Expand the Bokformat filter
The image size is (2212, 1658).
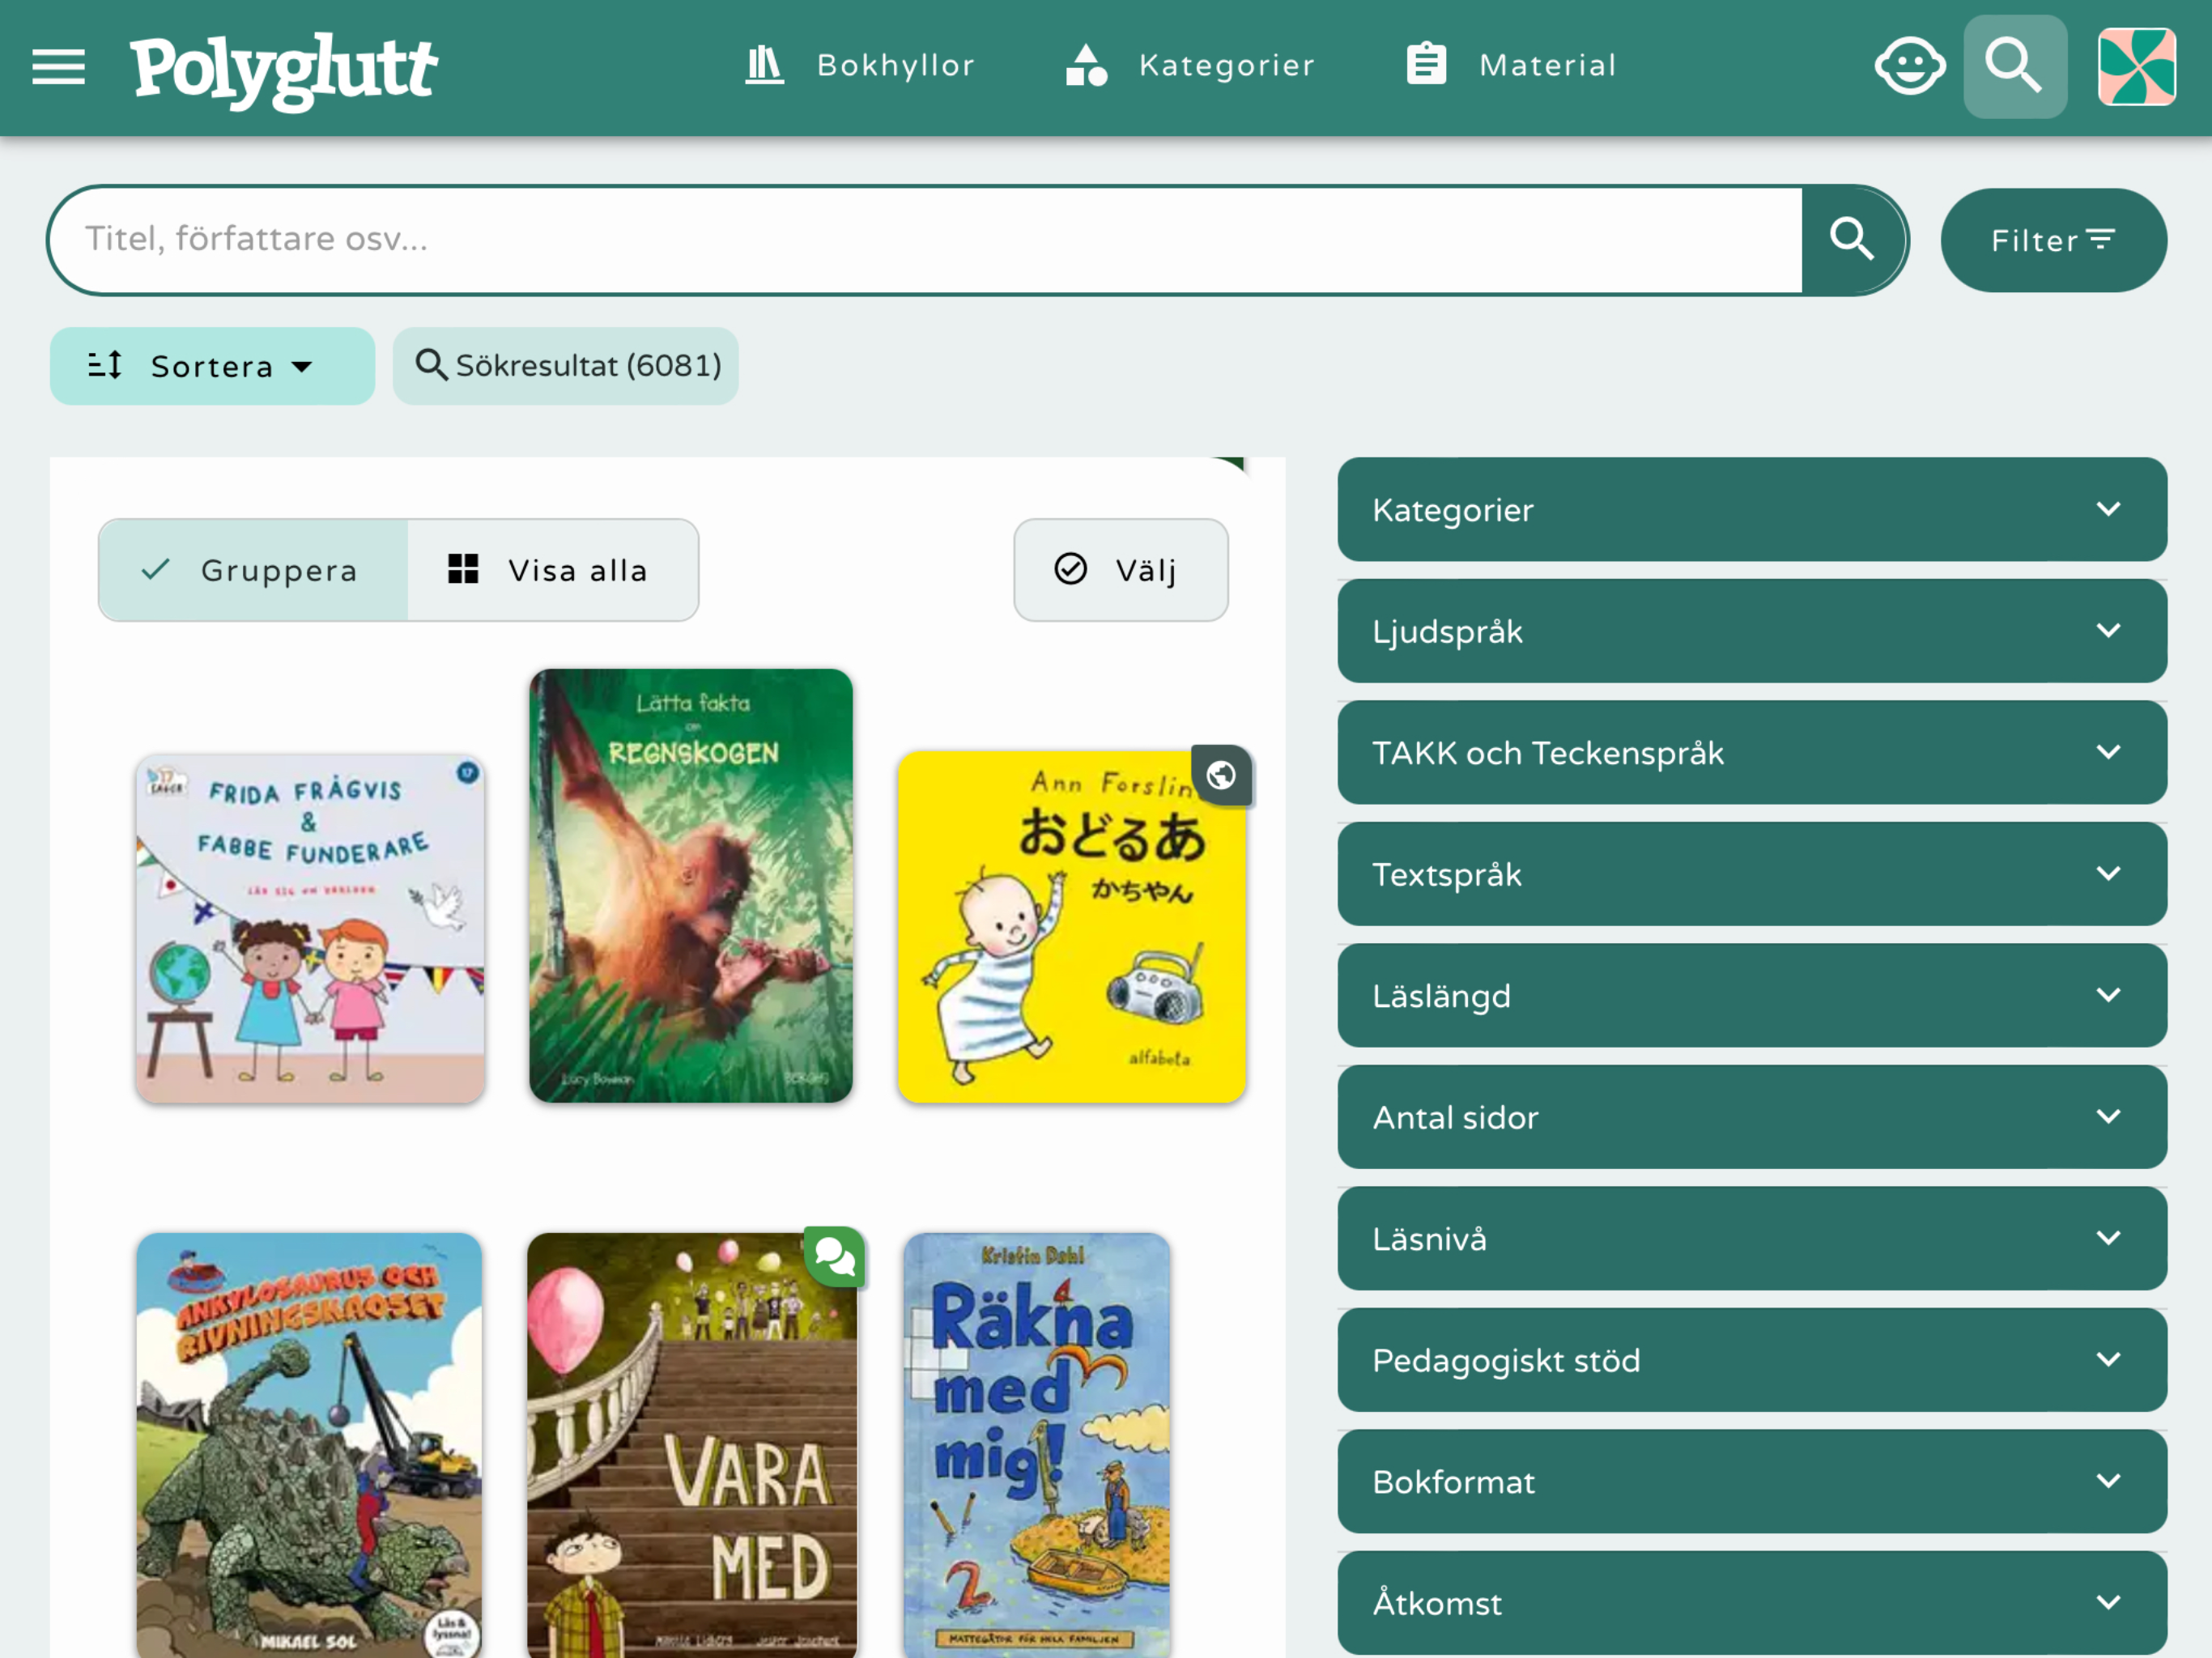[1752, 1482]
